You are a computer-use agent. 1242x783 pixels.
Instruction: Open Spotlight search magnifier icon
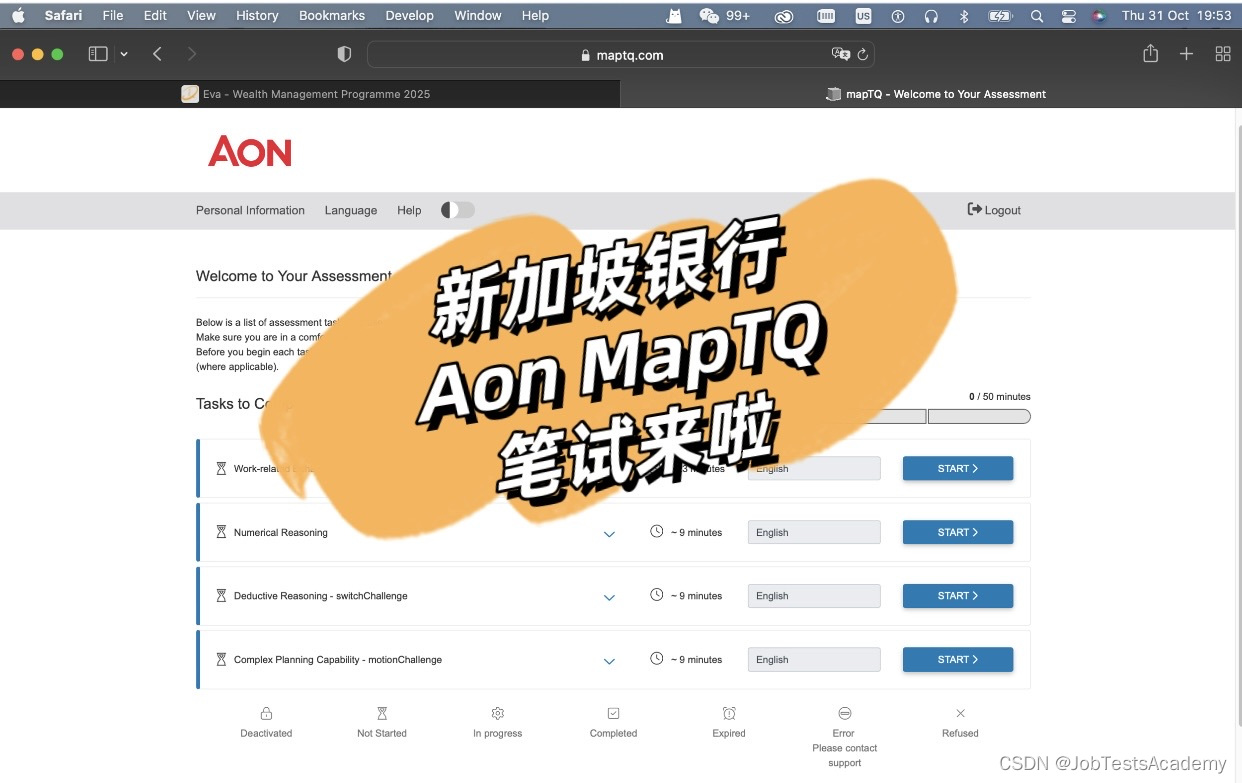[1037, 15]
